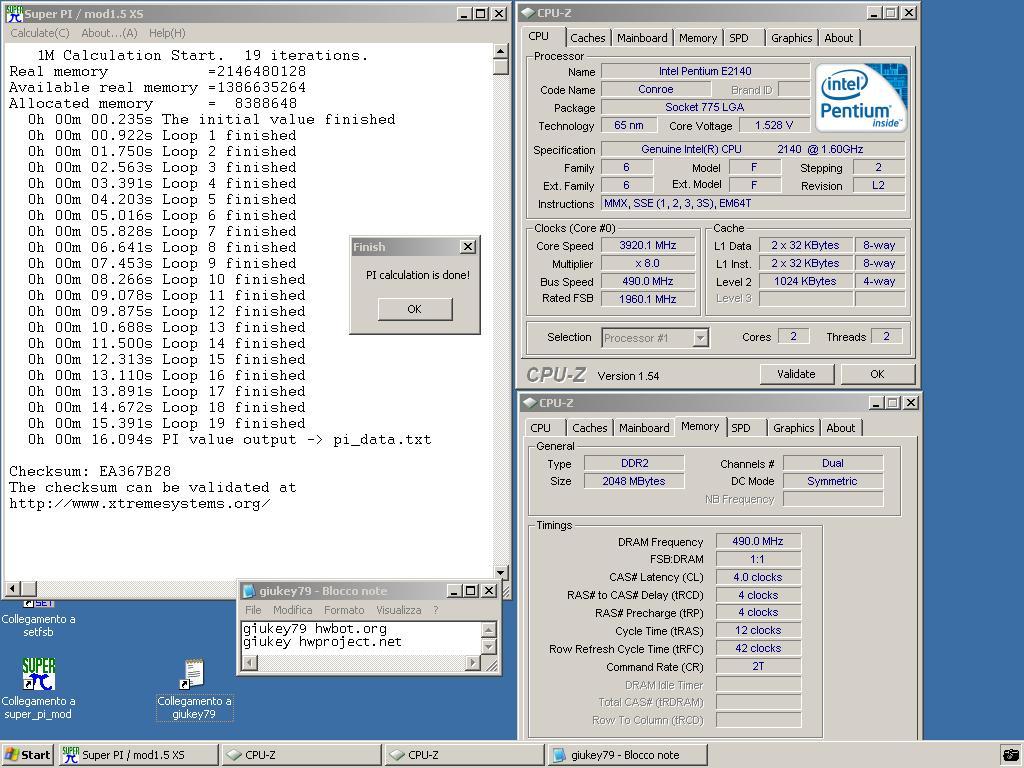Open the ? help menu in Blocco note
The image size is (1024, 768).
pyautogui.click(x=436, y=610)
